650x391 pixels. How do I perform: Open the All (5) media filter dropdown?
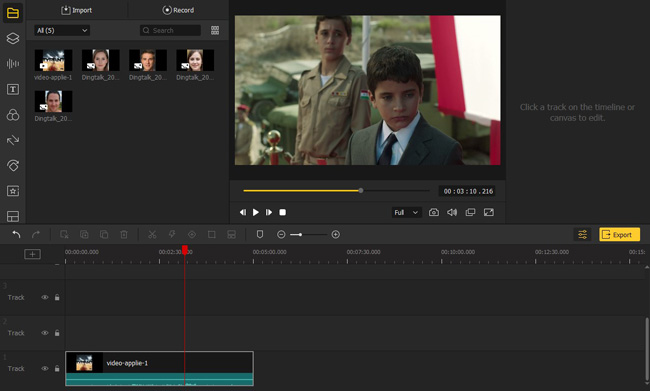pos(62,30)
